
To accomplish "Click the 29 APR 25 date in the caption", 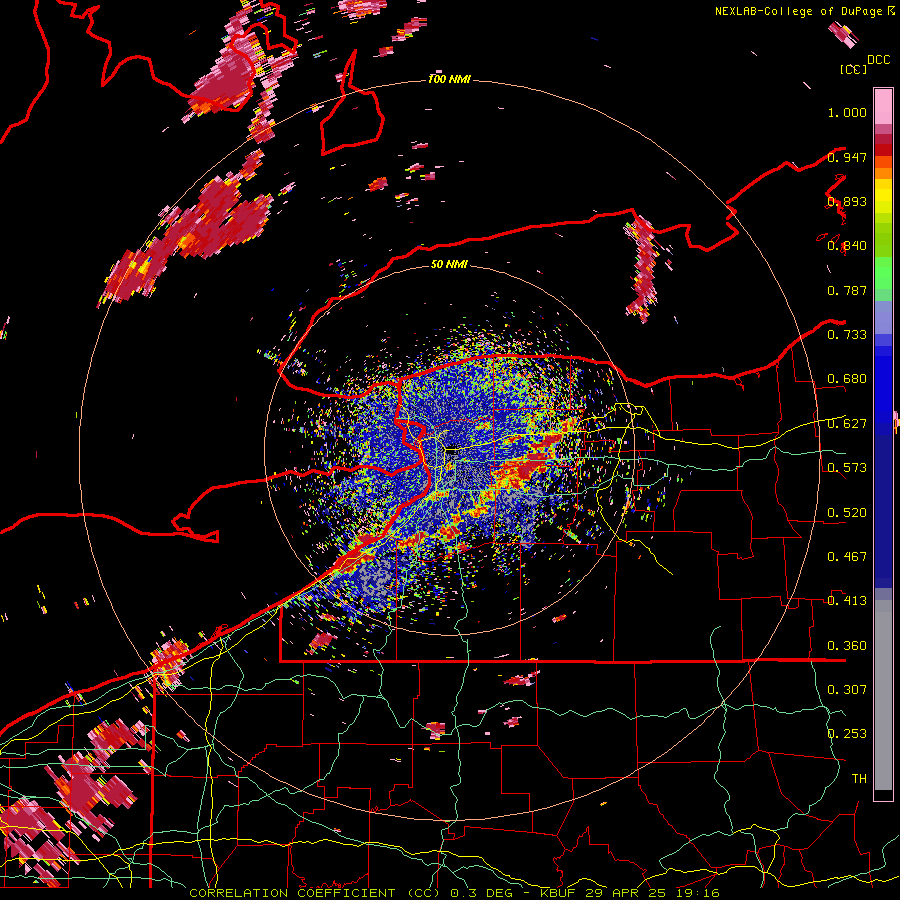I will pyautogui.click(x=626, y=893).
